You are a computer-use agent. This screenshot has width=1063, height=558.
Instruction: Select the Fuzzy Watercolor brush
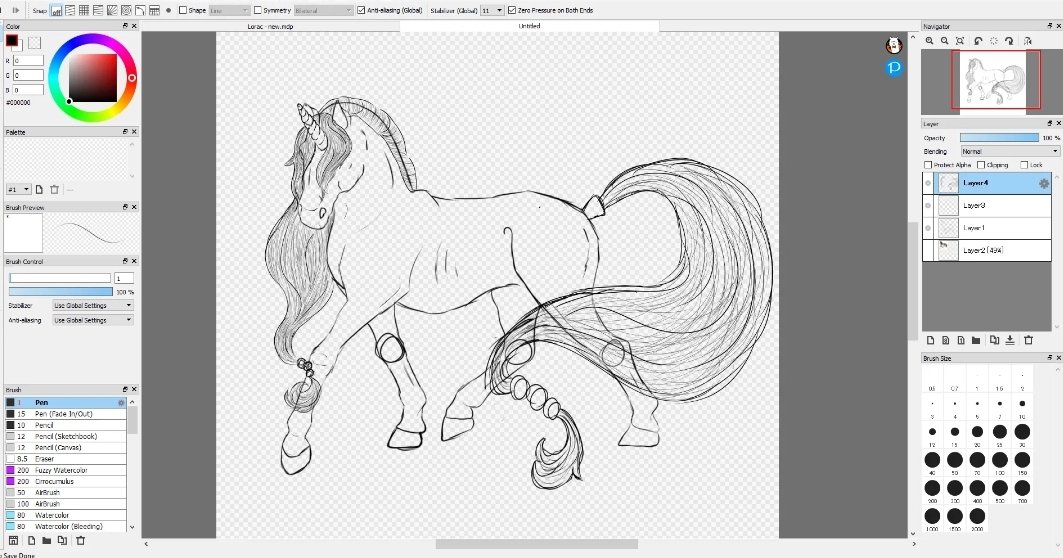coord(66,470)
